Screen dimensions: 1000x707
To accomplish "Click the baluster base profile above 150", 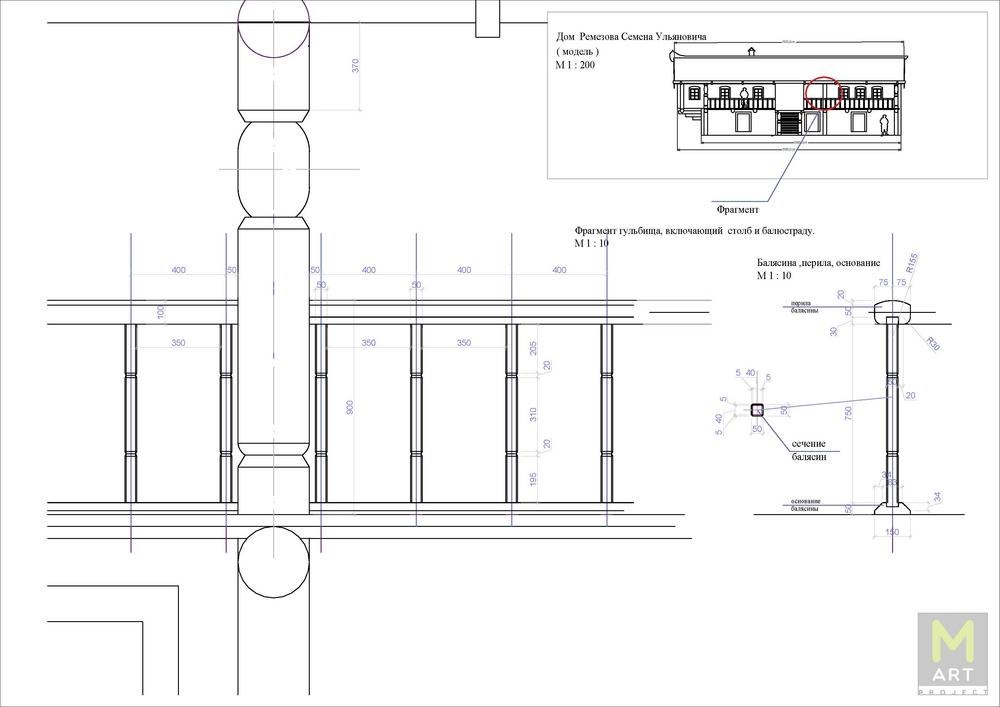I will pyautogui.click(x=889, y=506).
